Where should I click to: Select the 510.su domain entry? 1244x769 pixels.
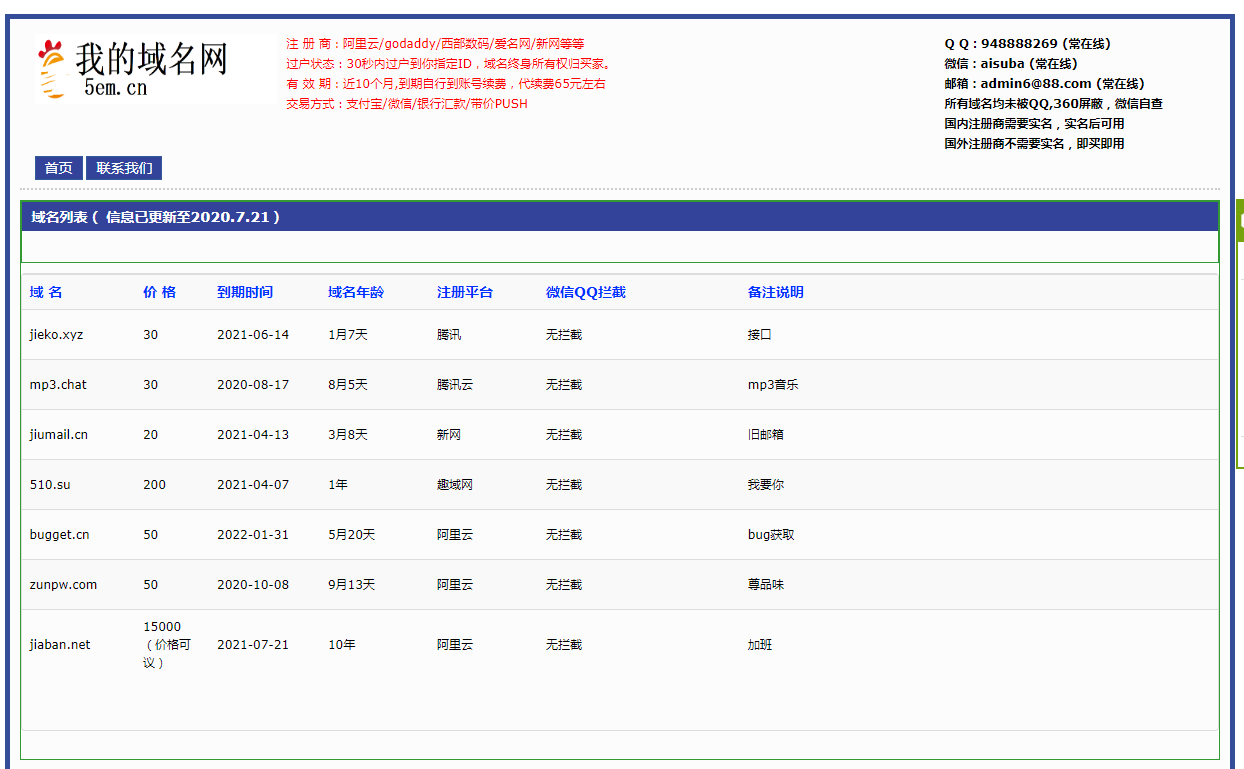coord(50,485)
